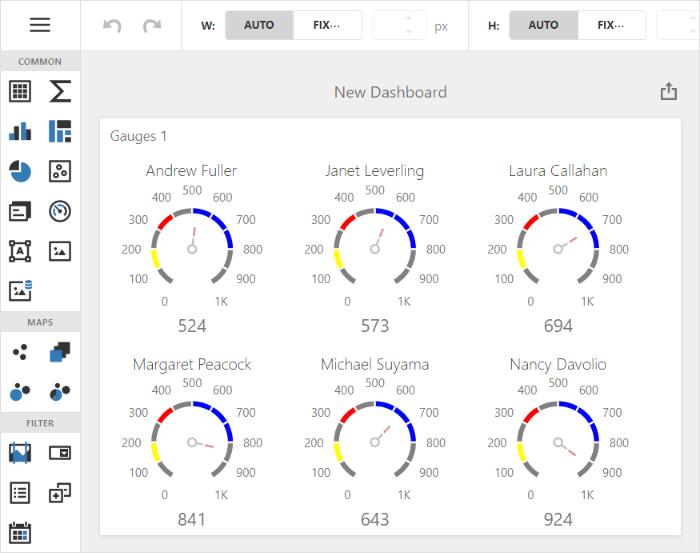
Task: Click the value 573 under Janet Leverling
Action: (375, 326)
